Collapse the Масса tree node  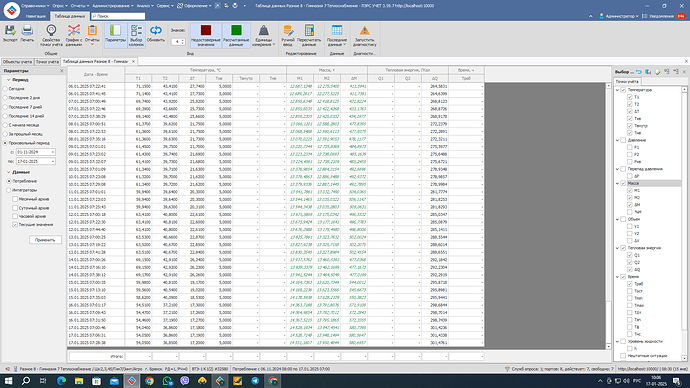pos(617,183)
